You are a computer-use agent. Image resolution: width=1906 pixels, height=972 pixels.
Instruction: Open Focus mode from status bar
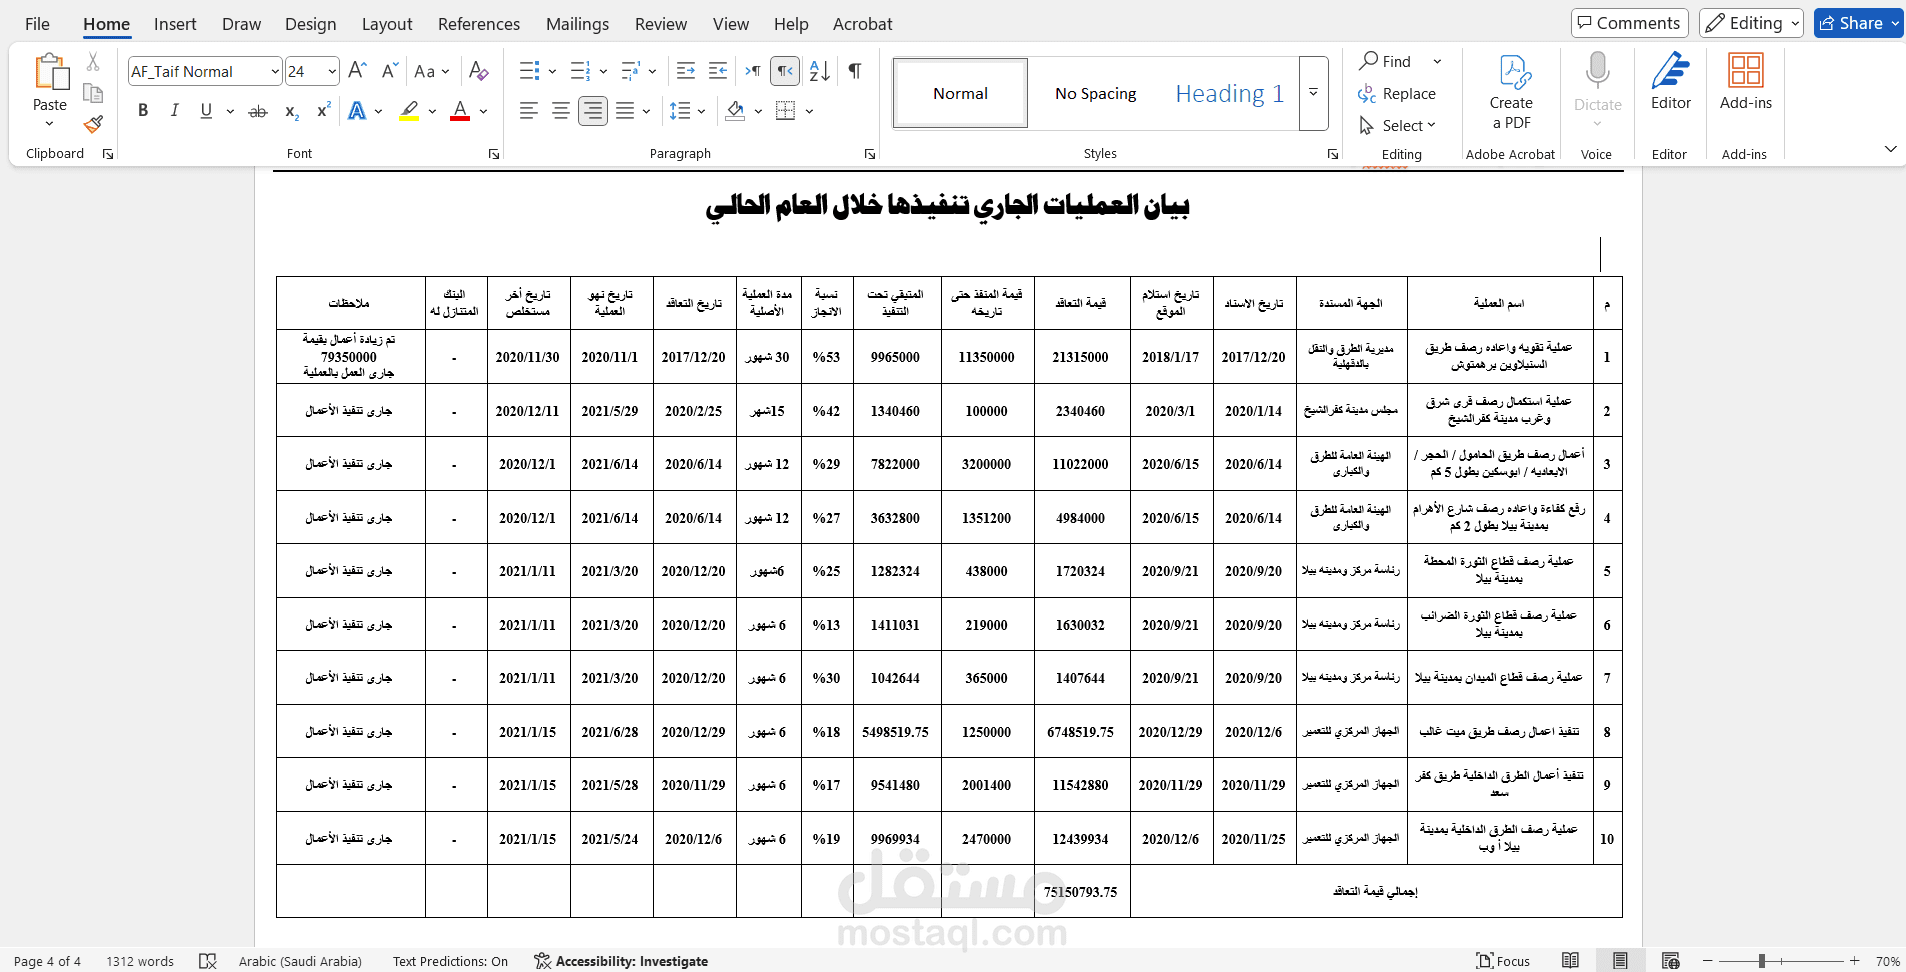click(1503, 961)
